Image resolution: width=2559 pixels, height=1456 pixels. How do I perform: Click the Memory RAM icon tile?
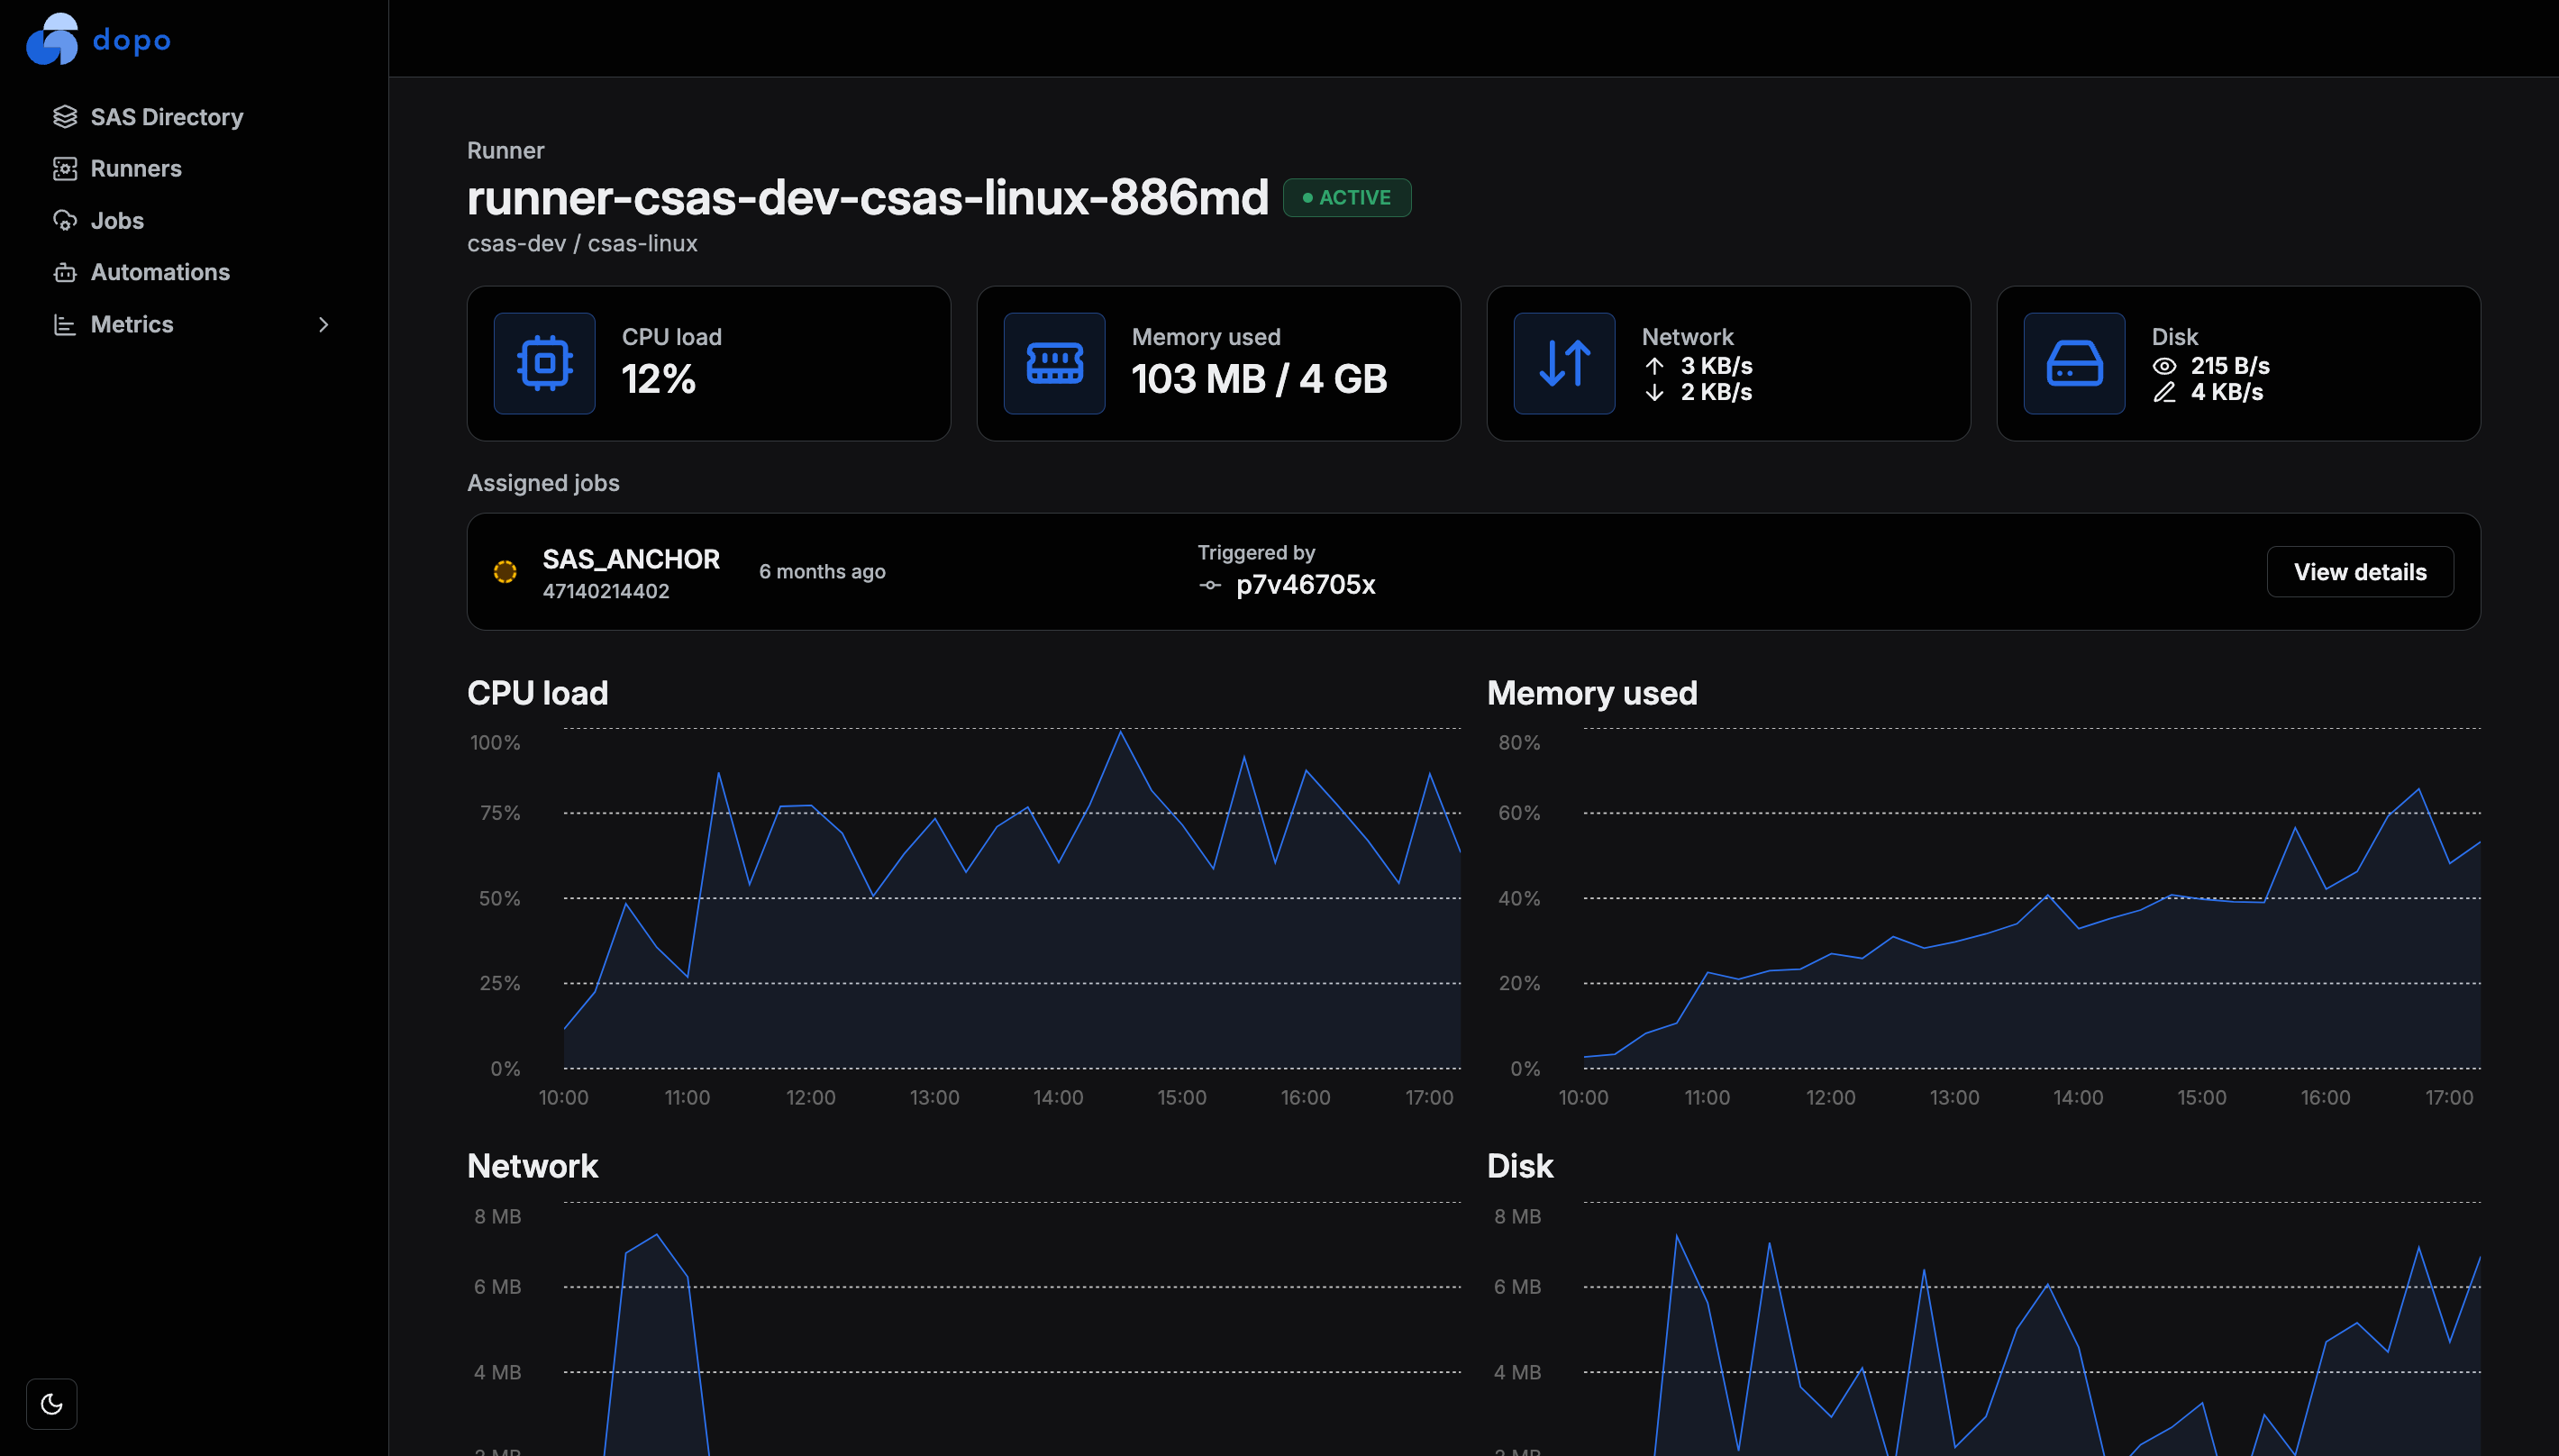coord(1054,363)
